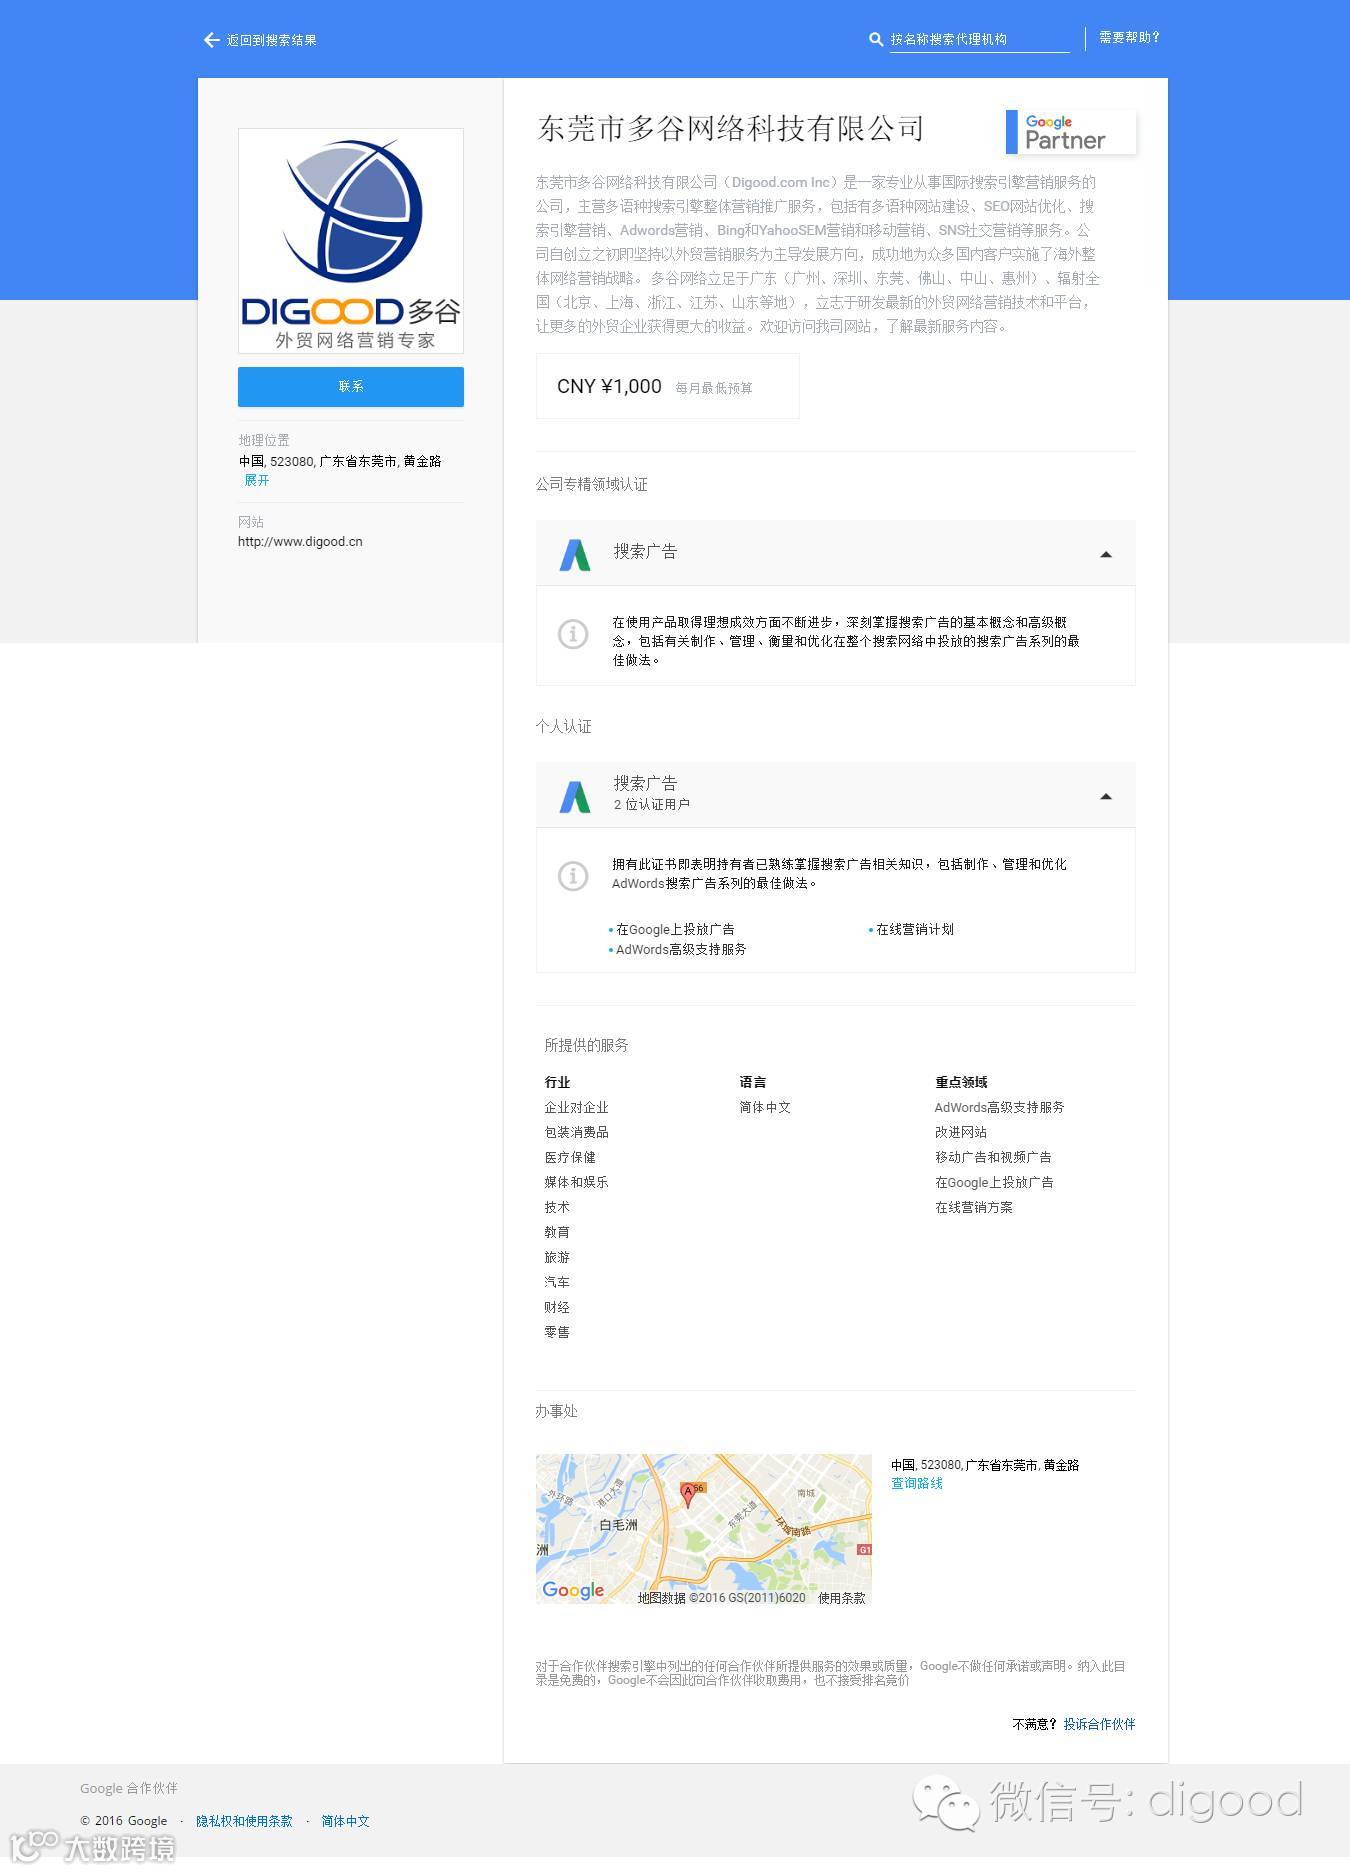
Task: Expand location details via 展开
Action: 257,480
